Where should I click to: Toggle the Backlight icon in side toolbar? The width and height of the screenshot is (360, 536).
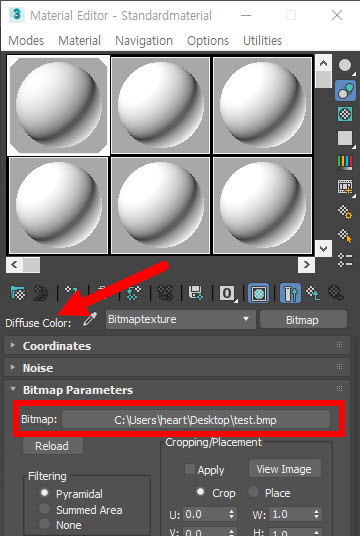point(345,91)
